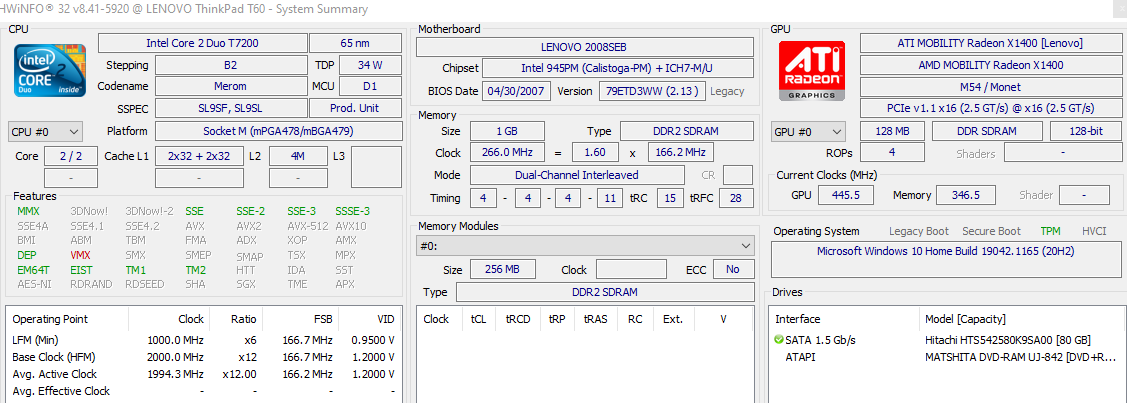Click the EM64T feature label
Viewport: 1127px width, 403px height.
point(32,270)
